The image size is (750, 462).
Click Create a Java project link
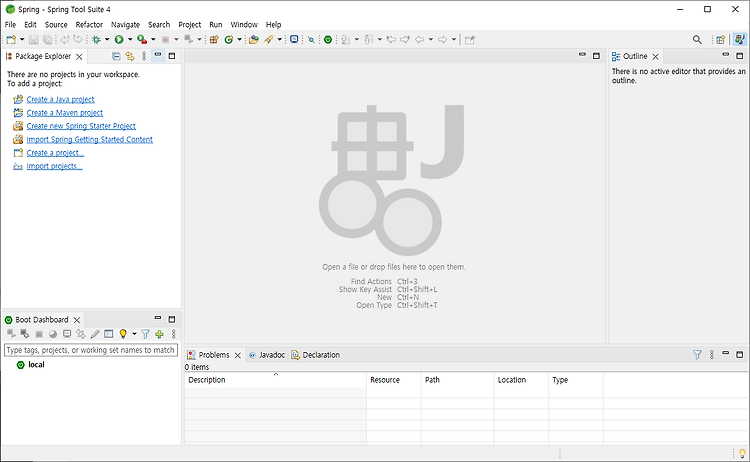(x=60, y=99)
